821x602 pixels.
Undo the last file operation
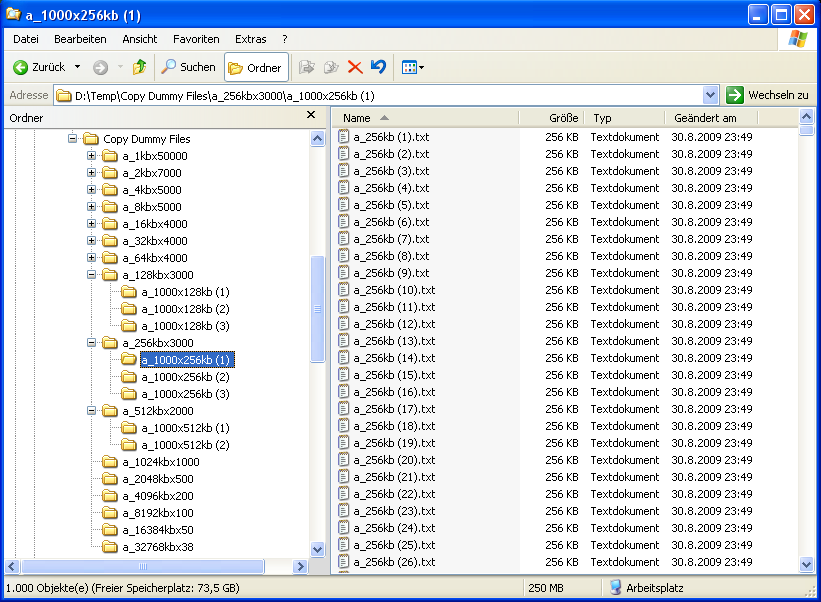[379, 68]
